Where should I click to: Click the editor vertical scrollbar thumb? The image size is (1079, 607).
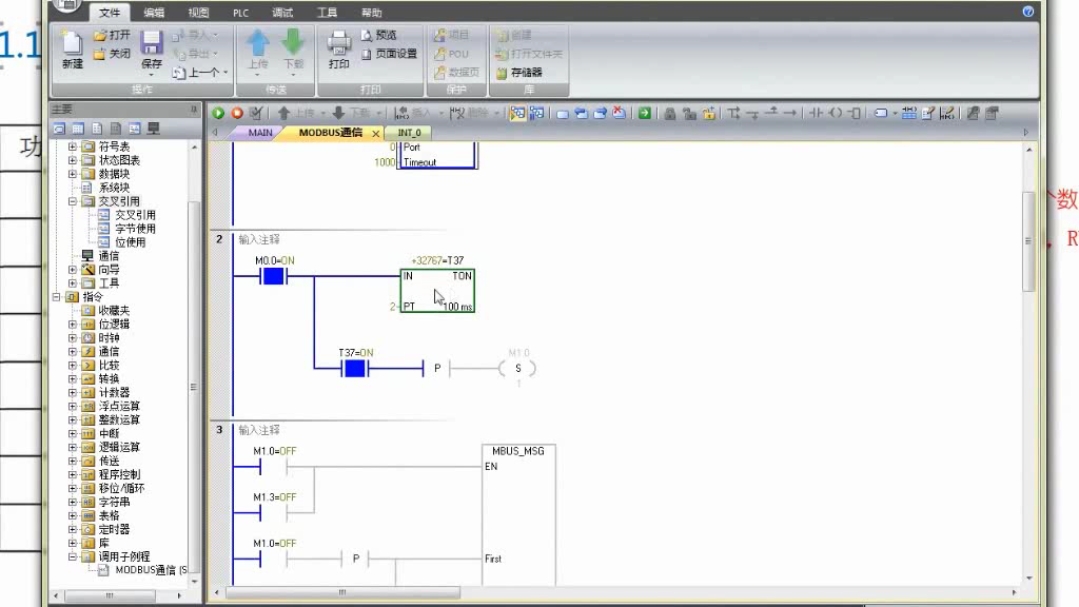pos(1029,241)
